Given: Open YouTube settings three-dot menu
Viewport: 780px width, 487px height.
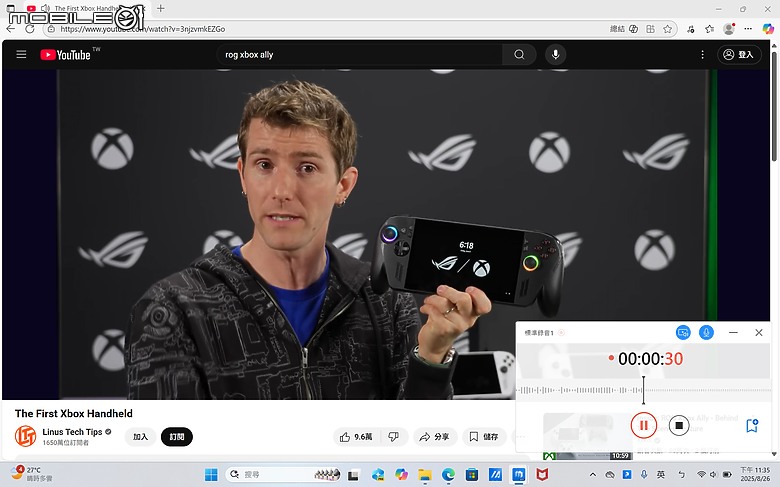Looking at the screenshot, I should 702,55.
